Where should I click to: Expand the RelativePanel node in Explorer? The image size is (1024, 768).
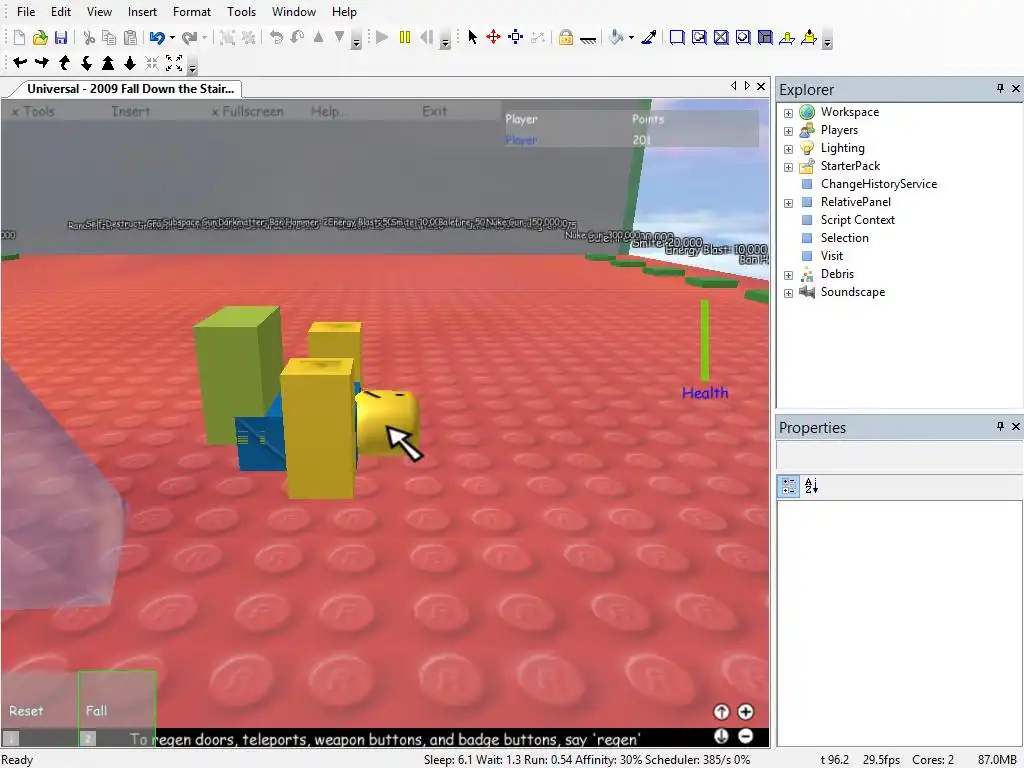click(788, 203)
